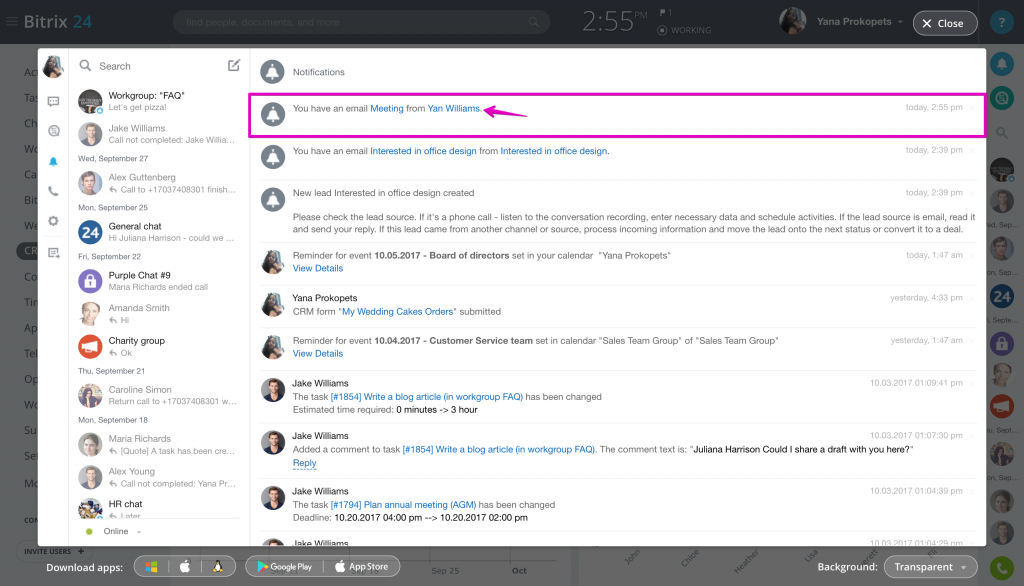Click own user avatar atop messenger sidebar

click(x=54, y=66)
